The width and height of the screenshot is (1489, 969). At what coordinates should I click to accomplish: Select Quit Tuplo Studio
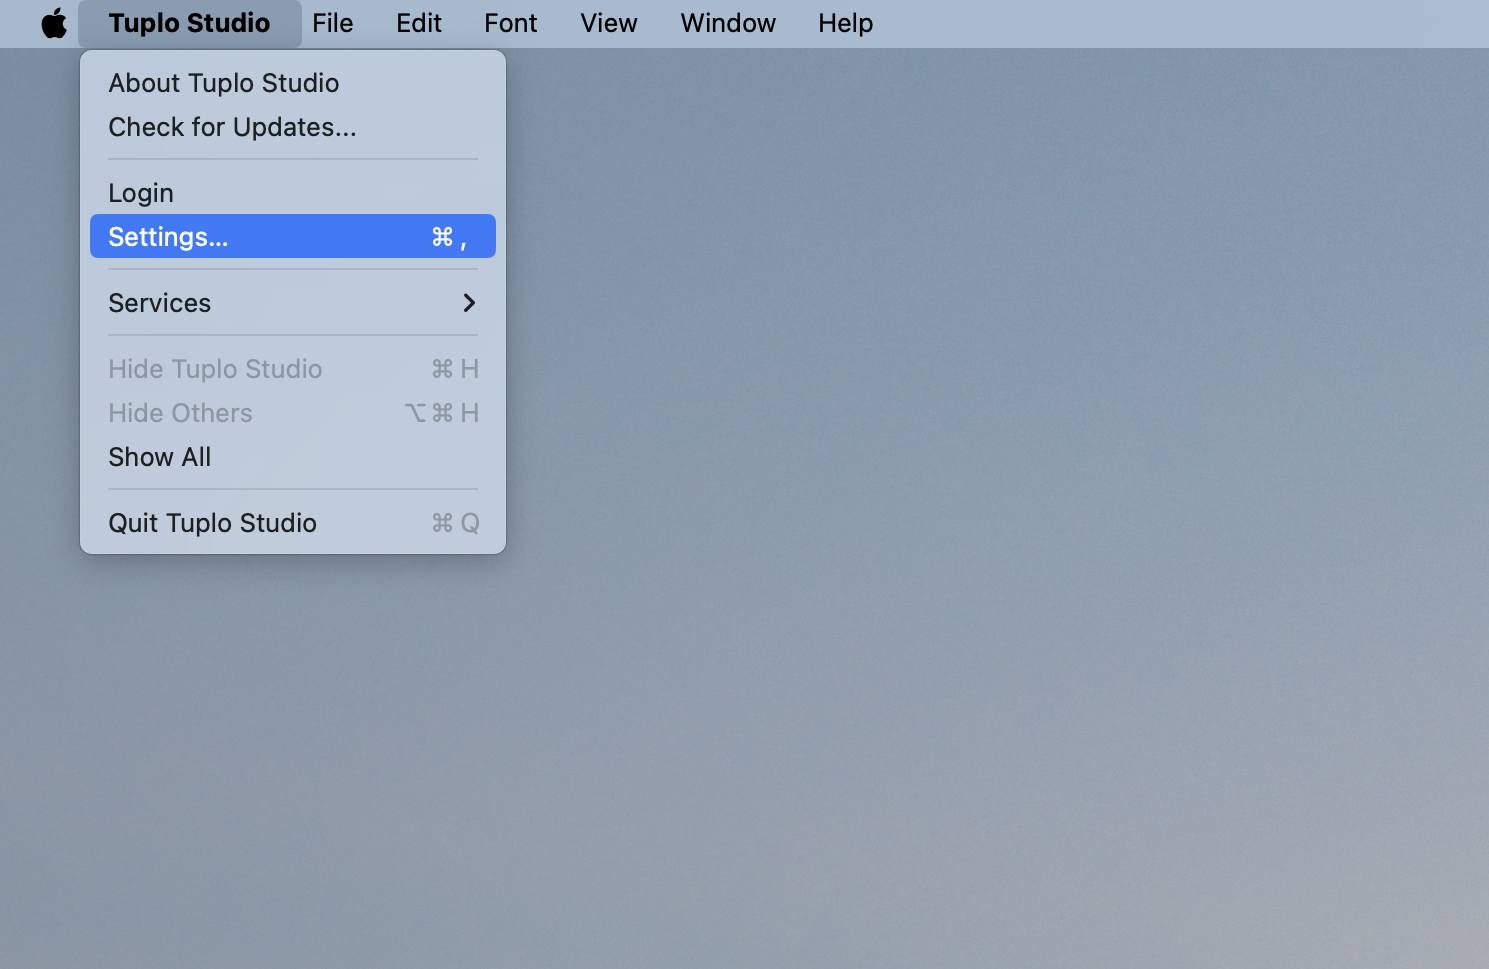point(293,523)
